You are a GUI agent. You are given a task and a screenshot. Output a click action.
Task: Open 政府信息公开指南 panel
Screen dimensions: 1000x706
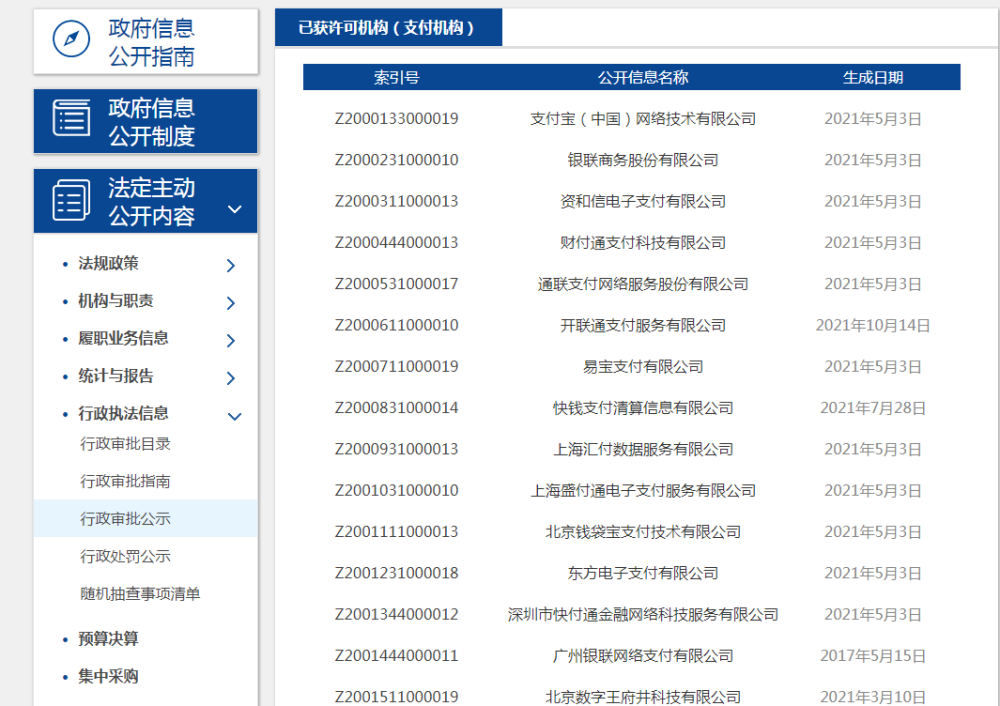(145, 41)
